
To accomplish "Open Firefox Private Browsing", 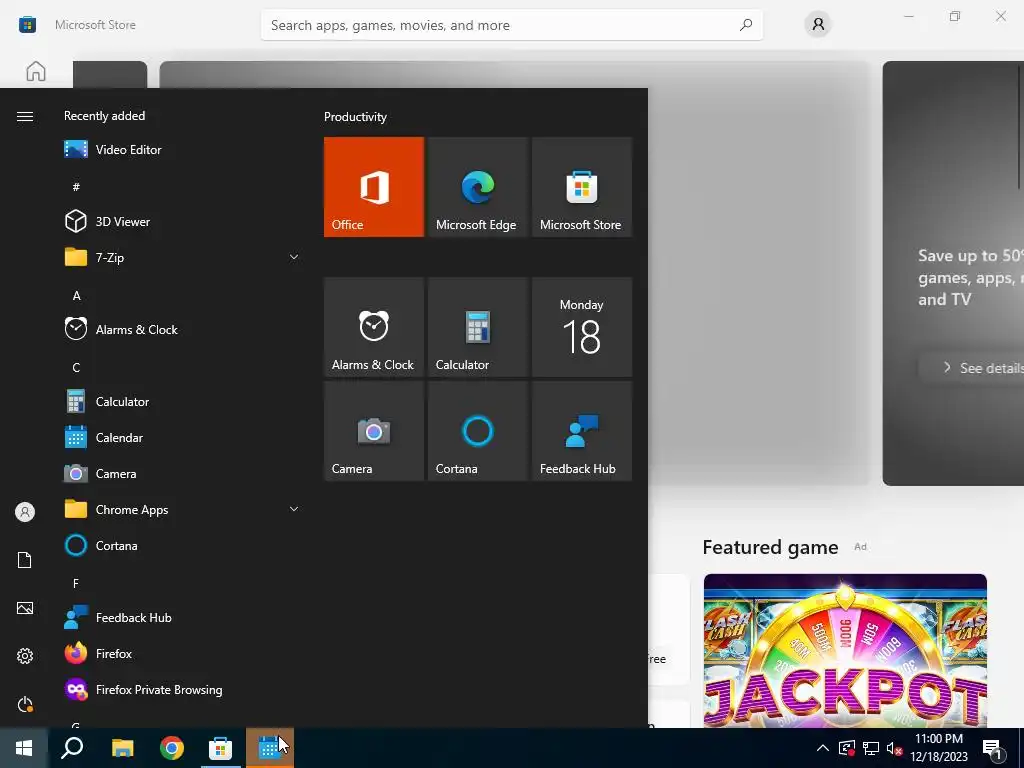I will tap(182, 690).
